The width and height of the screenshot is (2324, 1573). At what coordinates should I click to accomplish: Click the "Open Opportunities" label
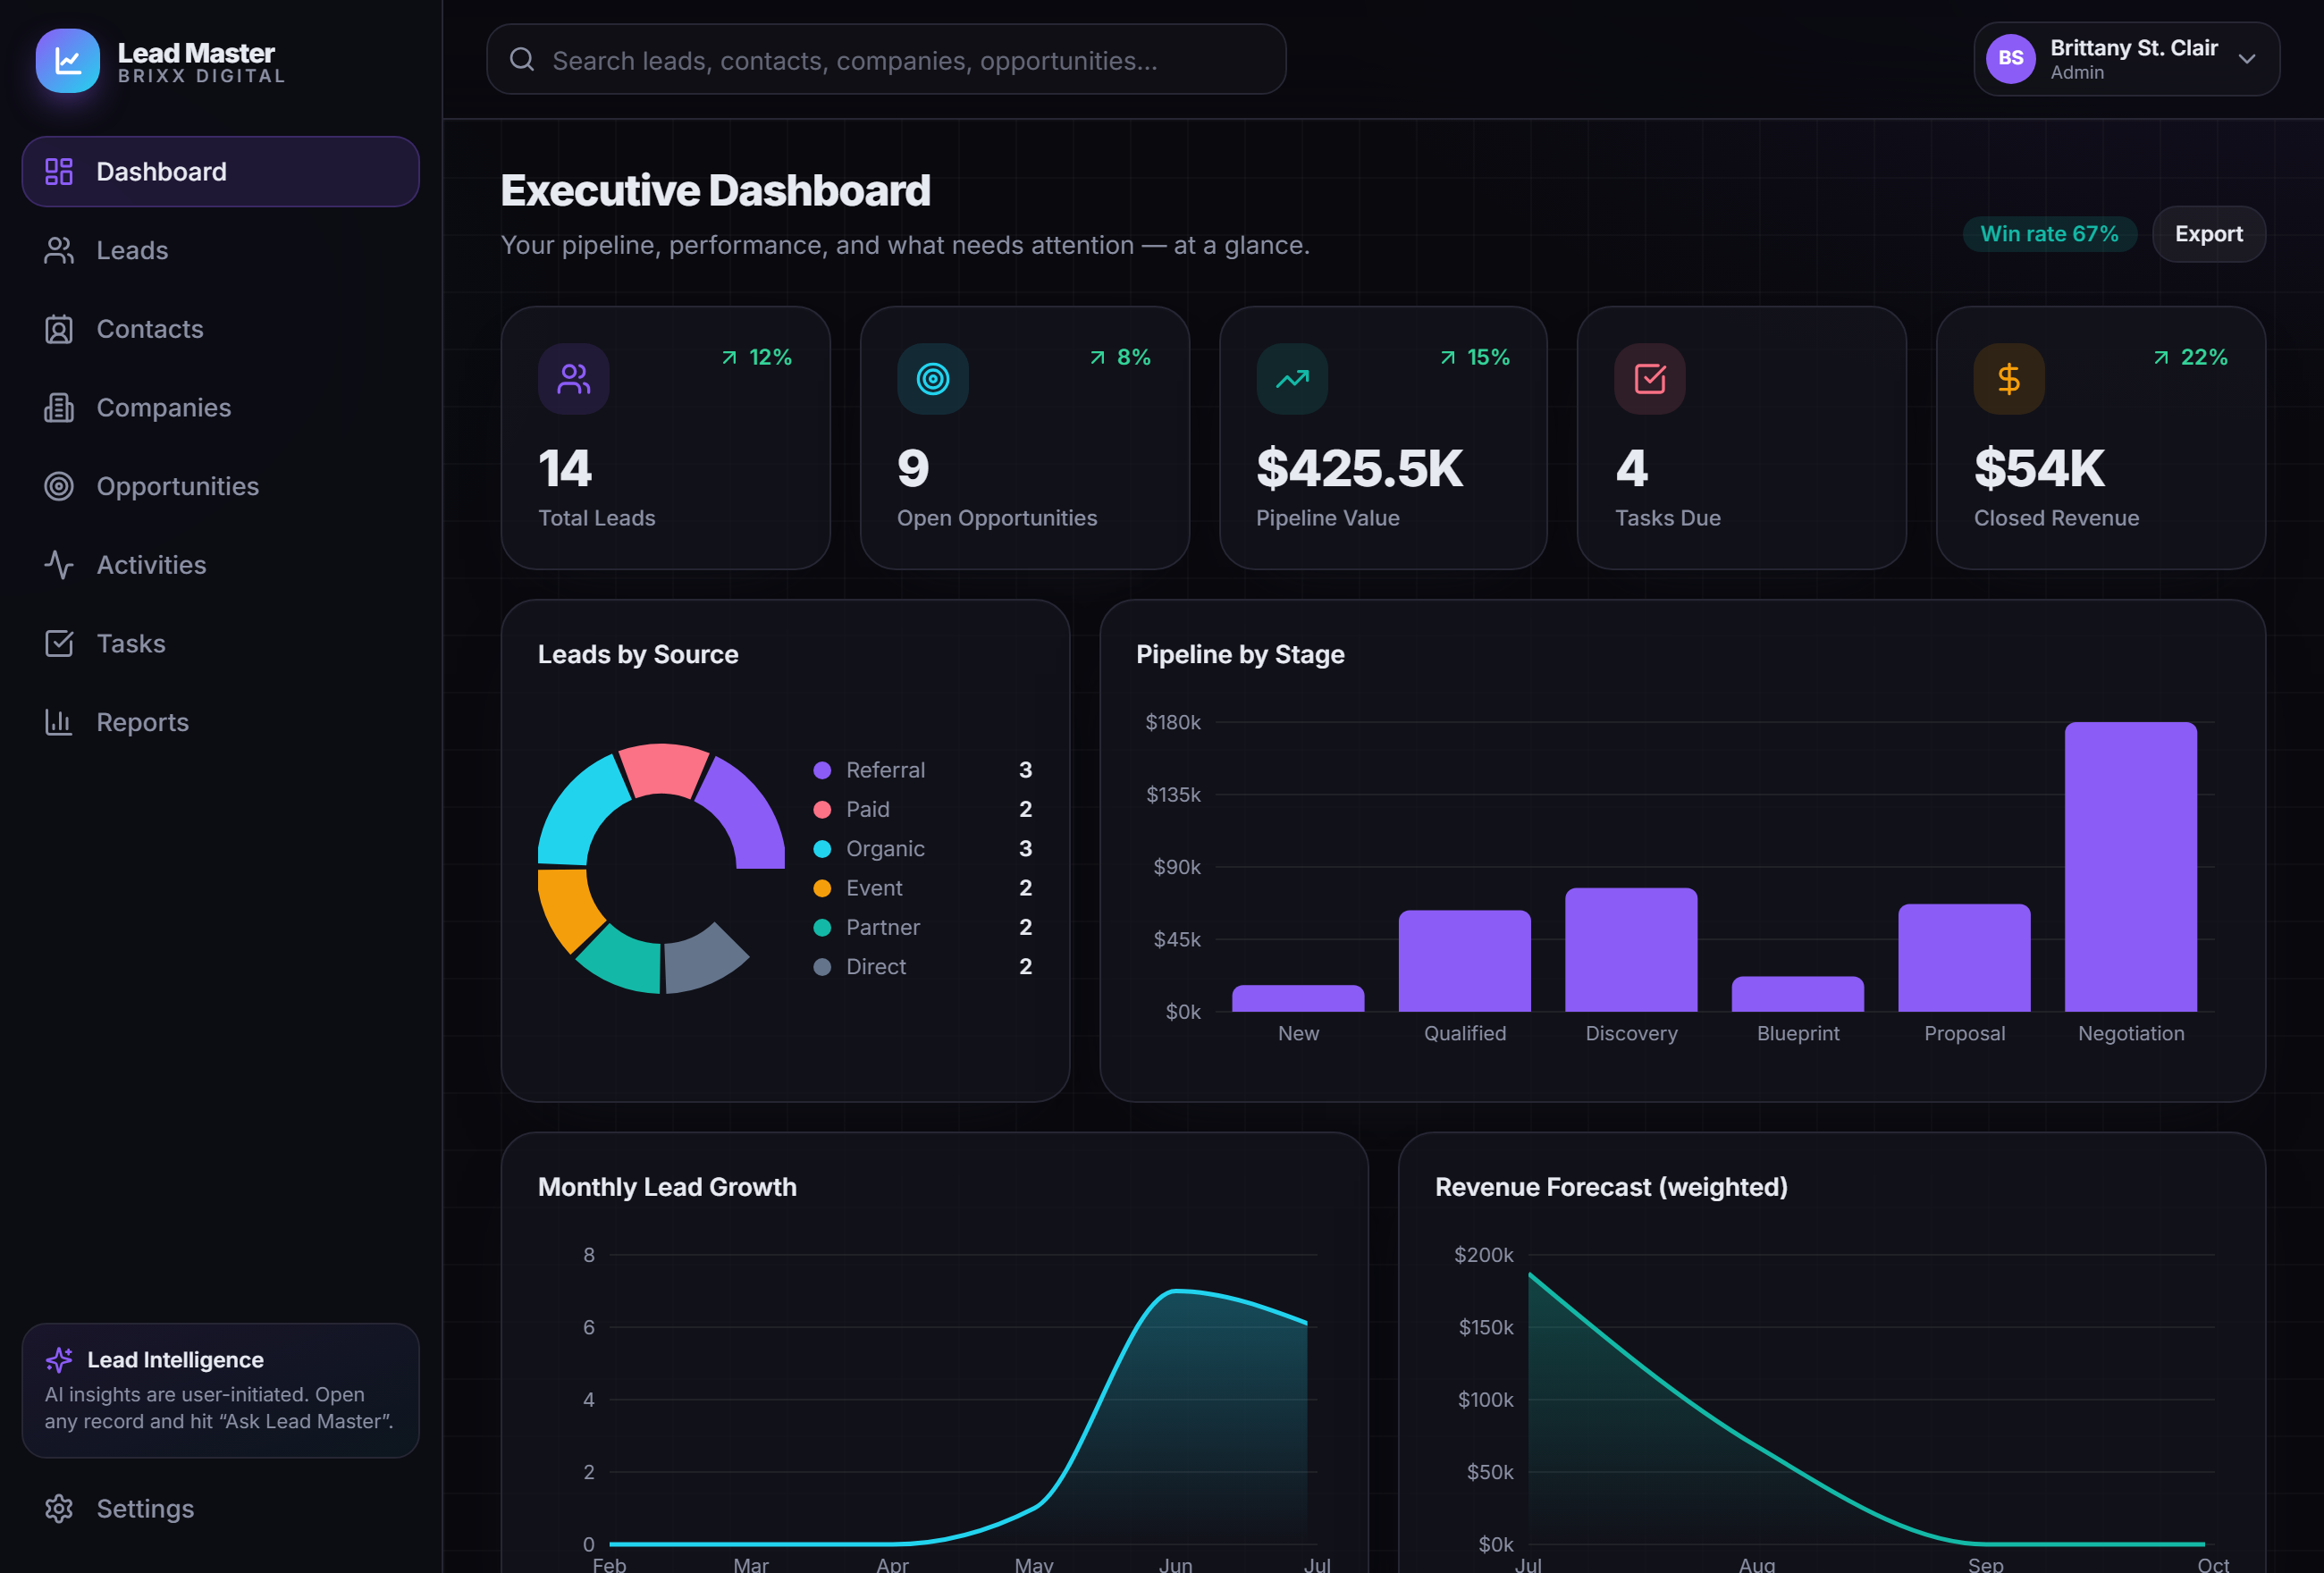click(x=996, y=518)
